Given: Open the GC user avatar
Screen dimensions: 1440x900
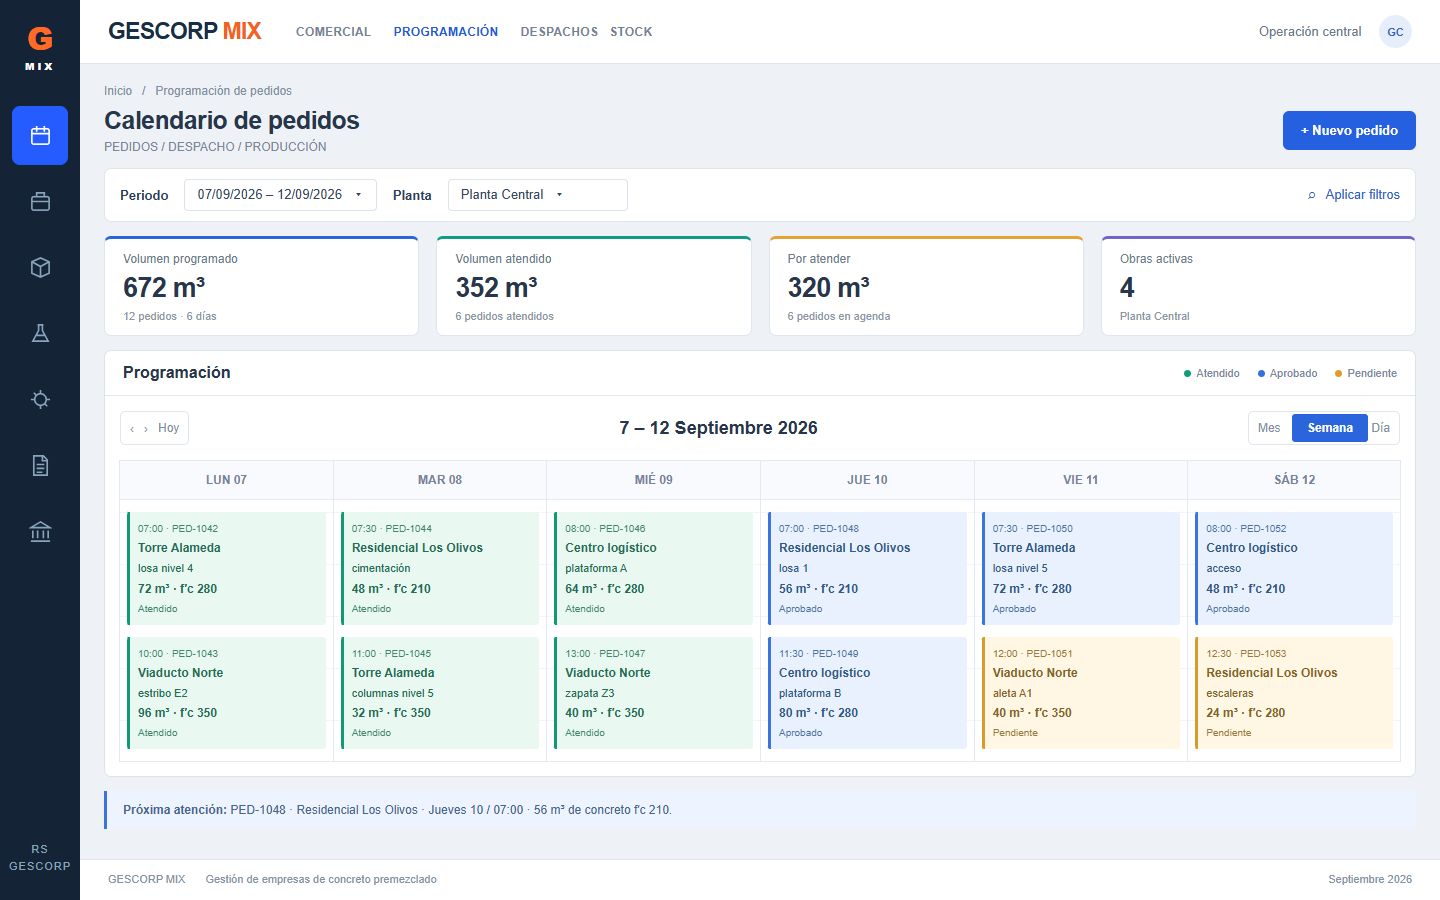Looking at the screenshot, I should pos(1395,32).
